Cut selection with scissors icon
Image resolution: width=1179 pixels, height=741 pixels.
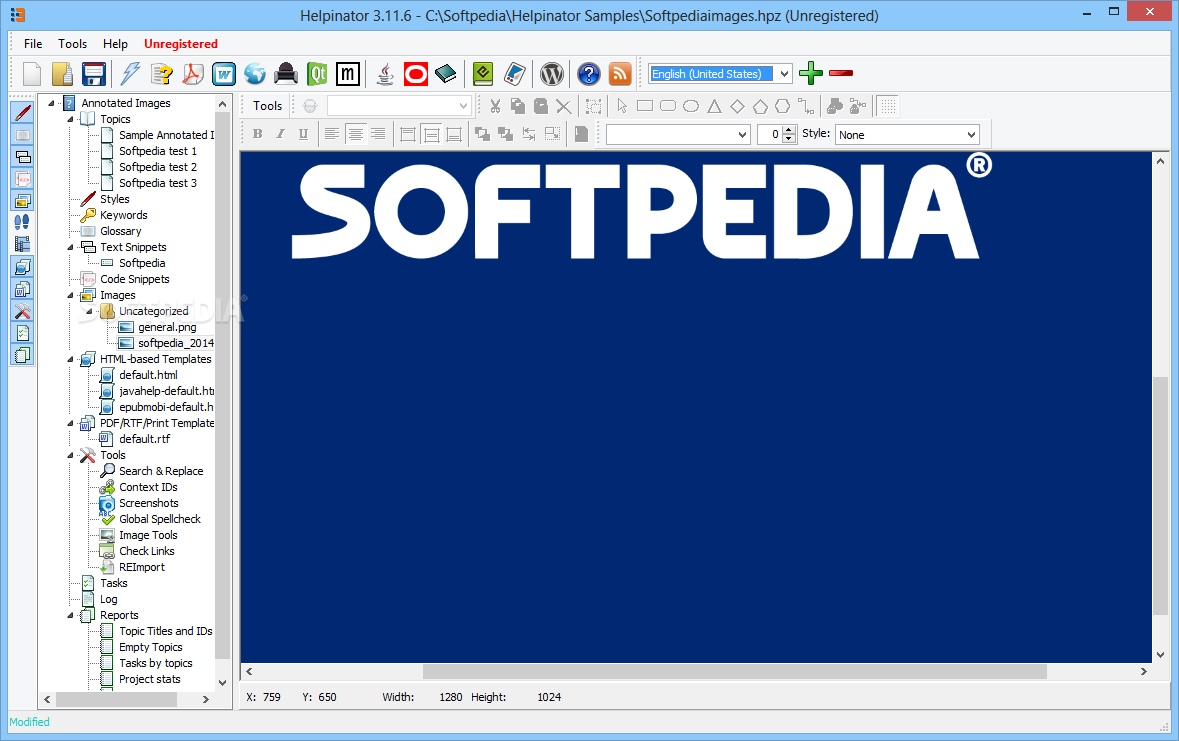[495, 106]
